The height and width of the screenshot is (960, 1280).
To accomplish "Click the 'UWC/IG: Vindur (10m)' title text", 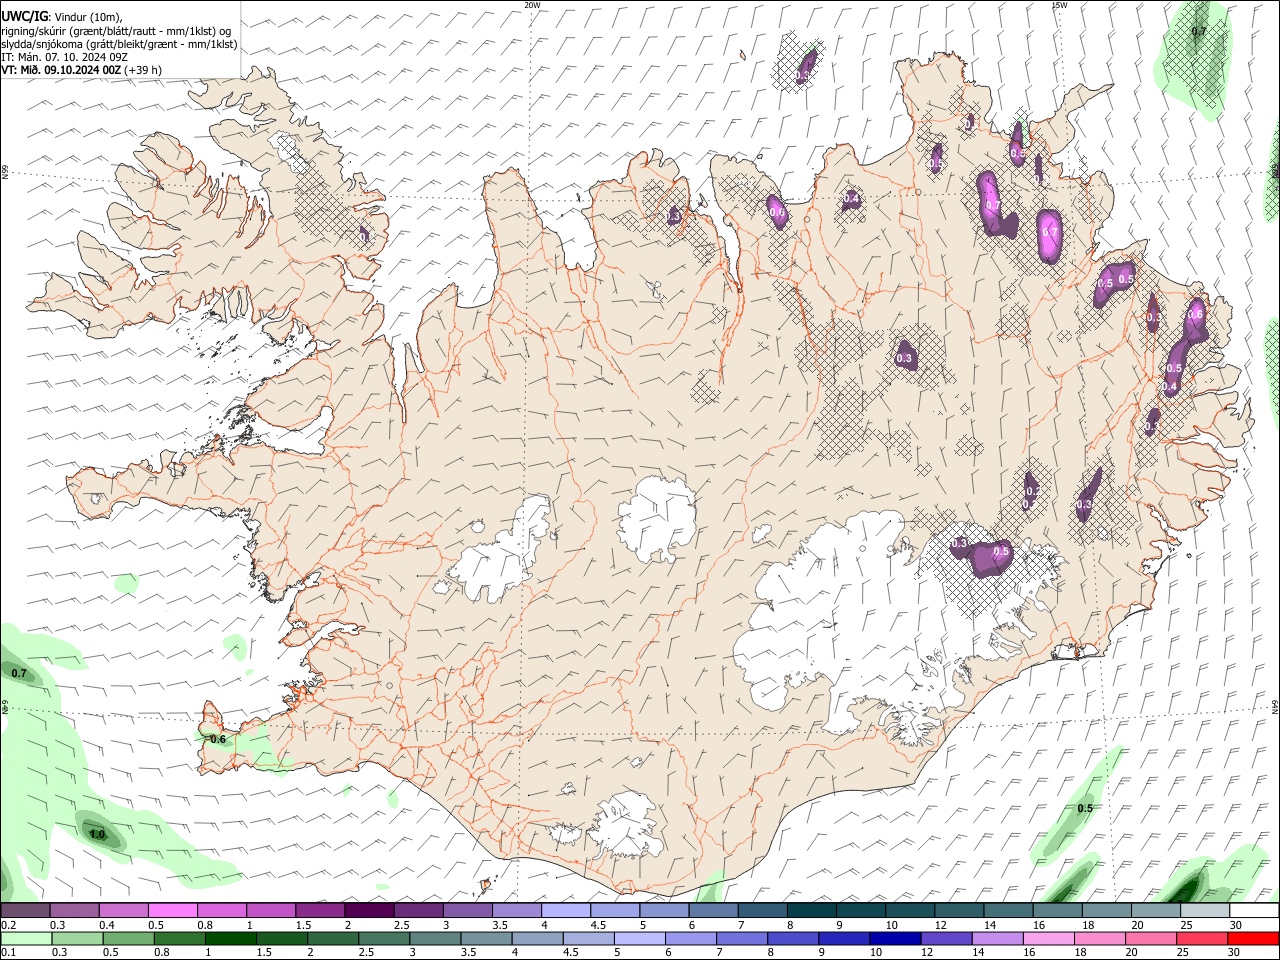I will (x=62, y=16).
